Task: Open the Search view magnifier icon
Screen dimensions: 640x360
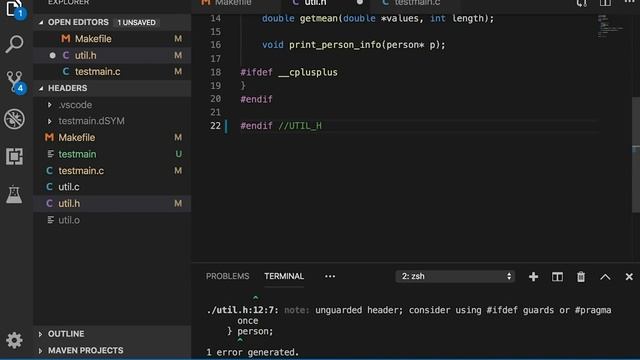Action: [x=15, y=44]
